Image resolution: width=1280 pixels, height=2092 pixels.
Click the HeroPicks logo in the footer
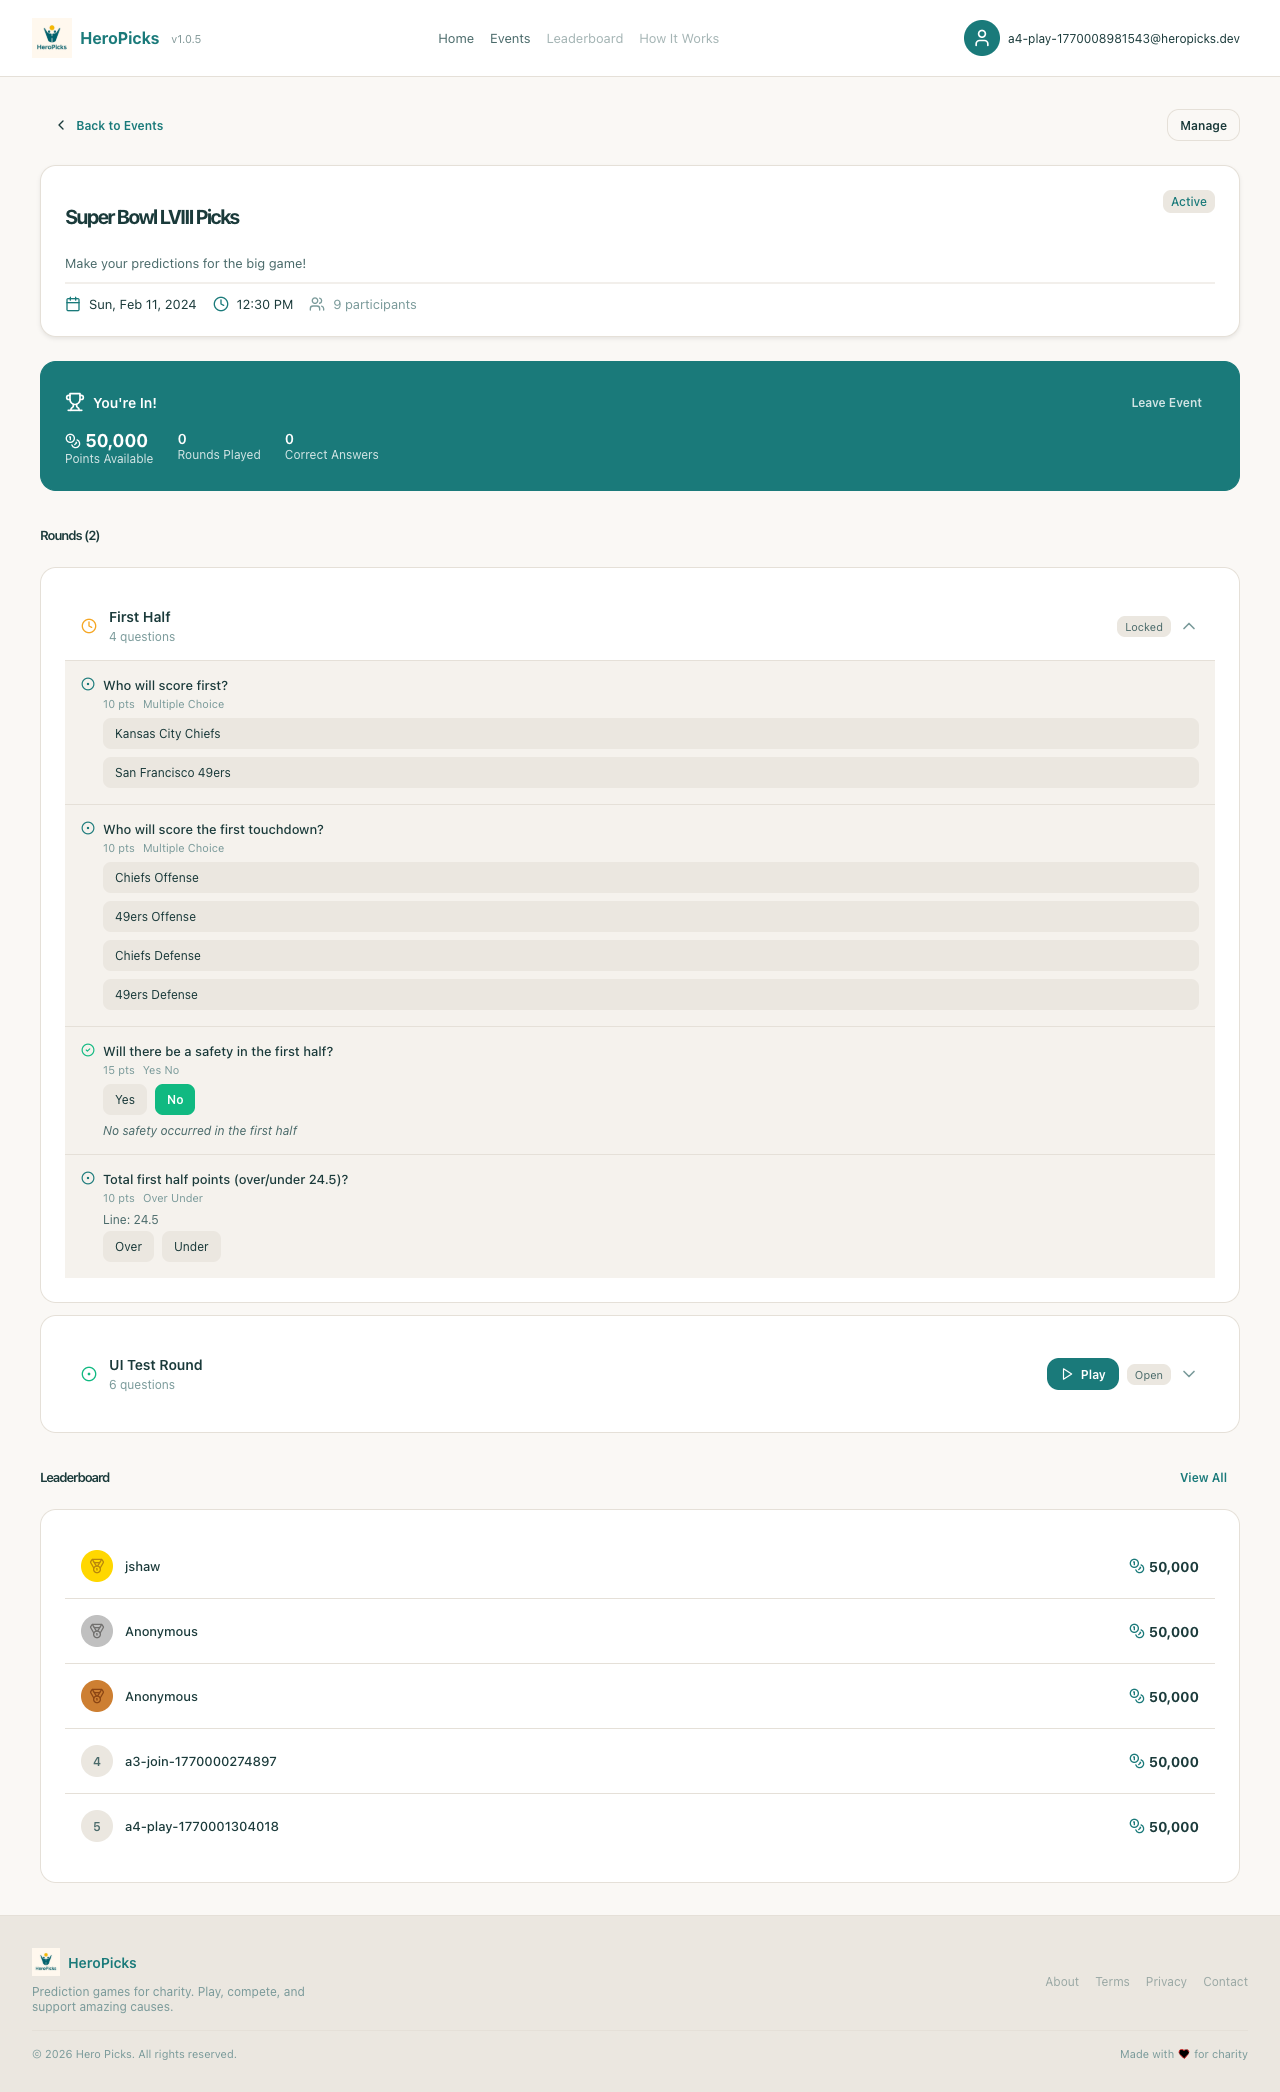coord(46,1962)
